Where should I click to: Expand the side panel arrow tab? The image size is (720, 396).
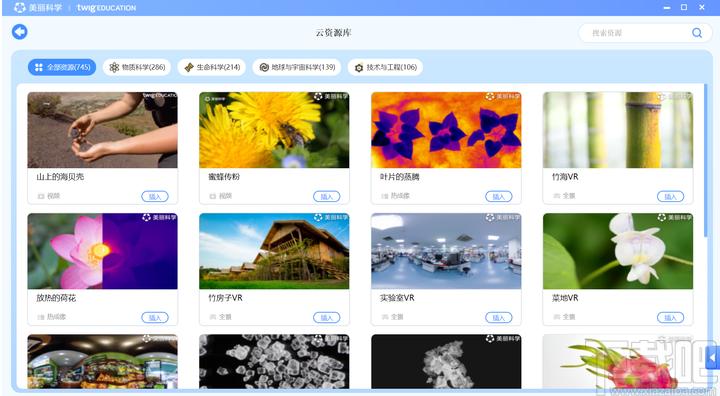[713, 357]
